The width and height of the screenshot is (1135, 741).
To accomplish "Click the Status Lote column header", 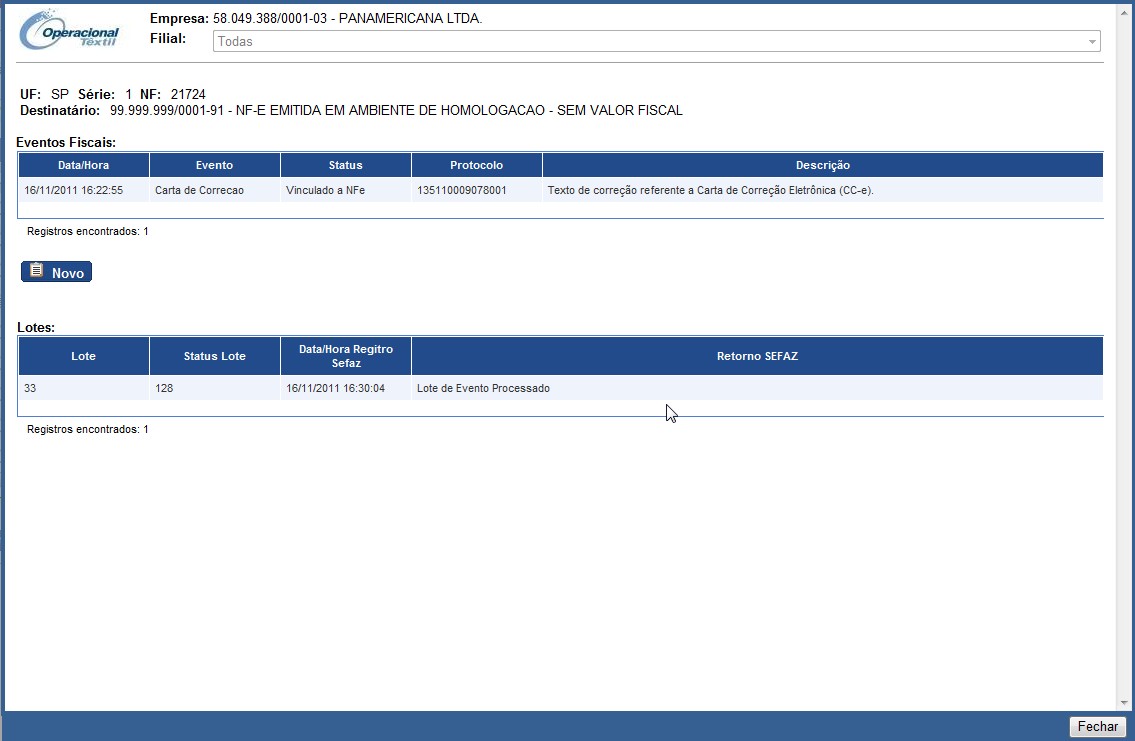I will pos(214,356).
